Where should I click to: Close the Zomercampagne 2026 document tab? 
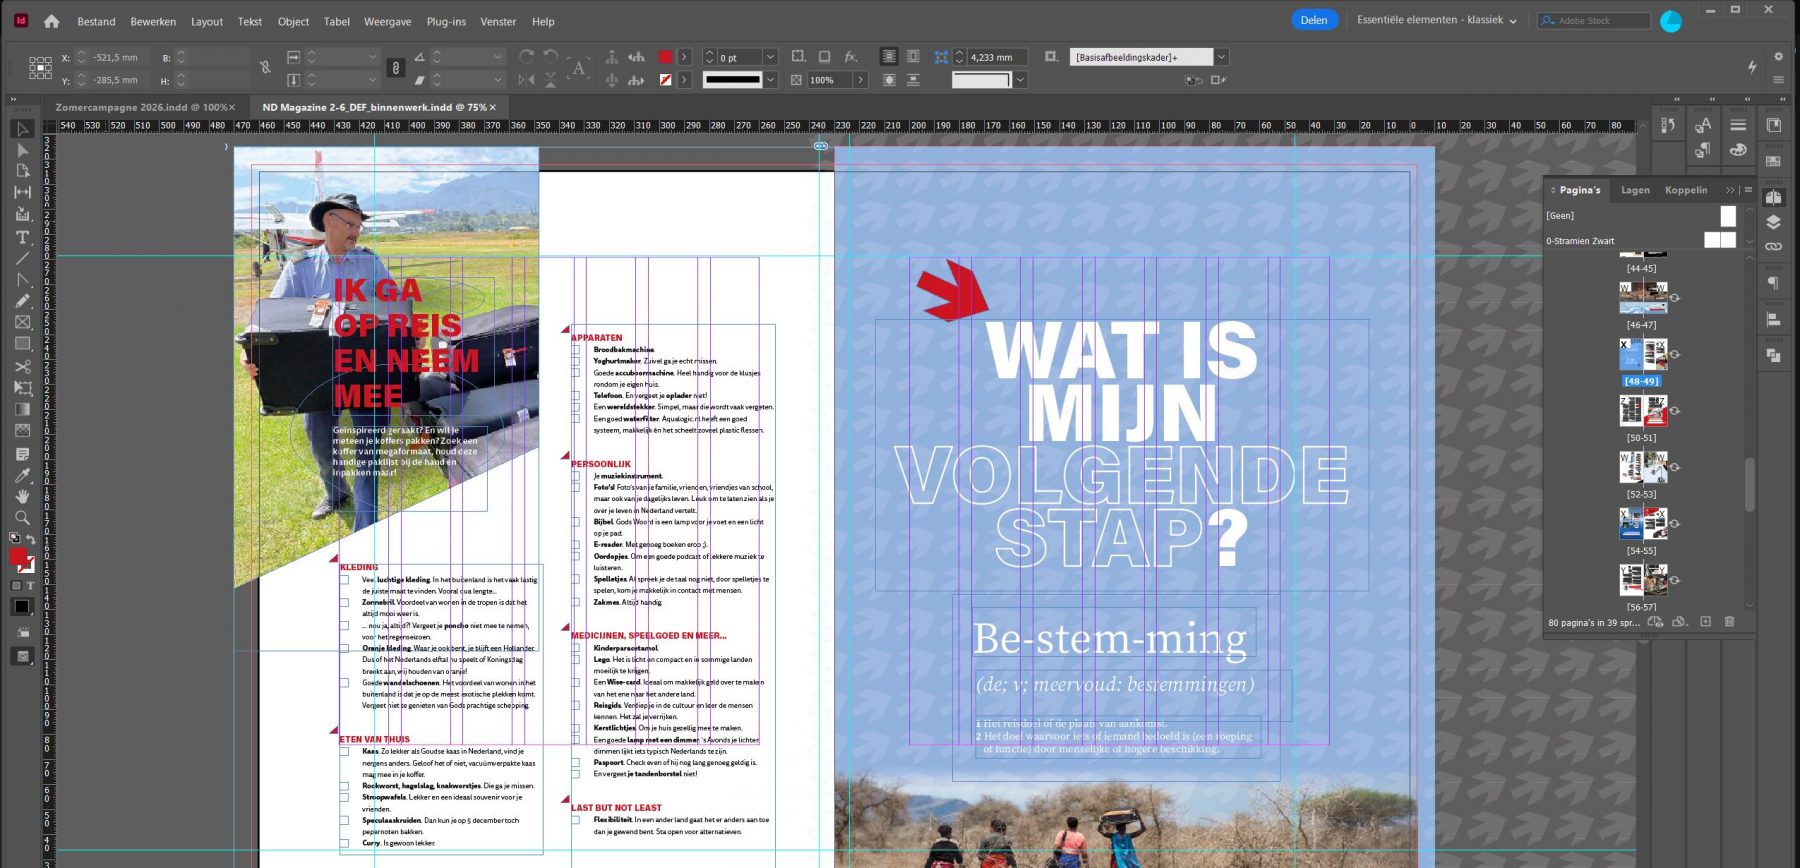[232, 107]
